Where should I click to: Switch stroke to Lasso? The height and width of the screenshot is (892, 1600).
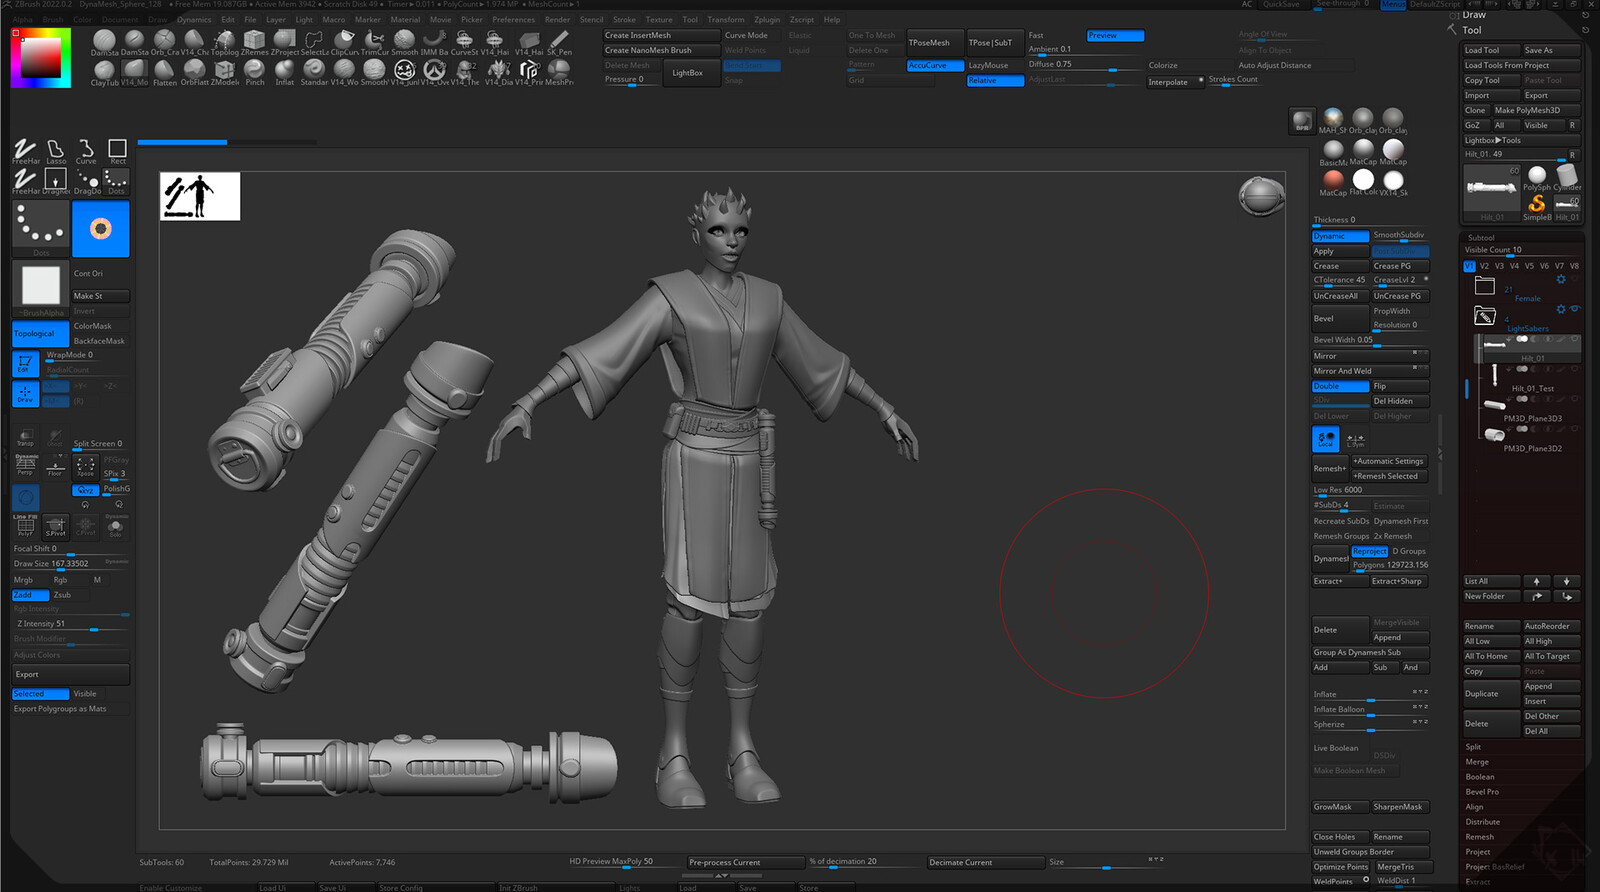tap(56, 151)
